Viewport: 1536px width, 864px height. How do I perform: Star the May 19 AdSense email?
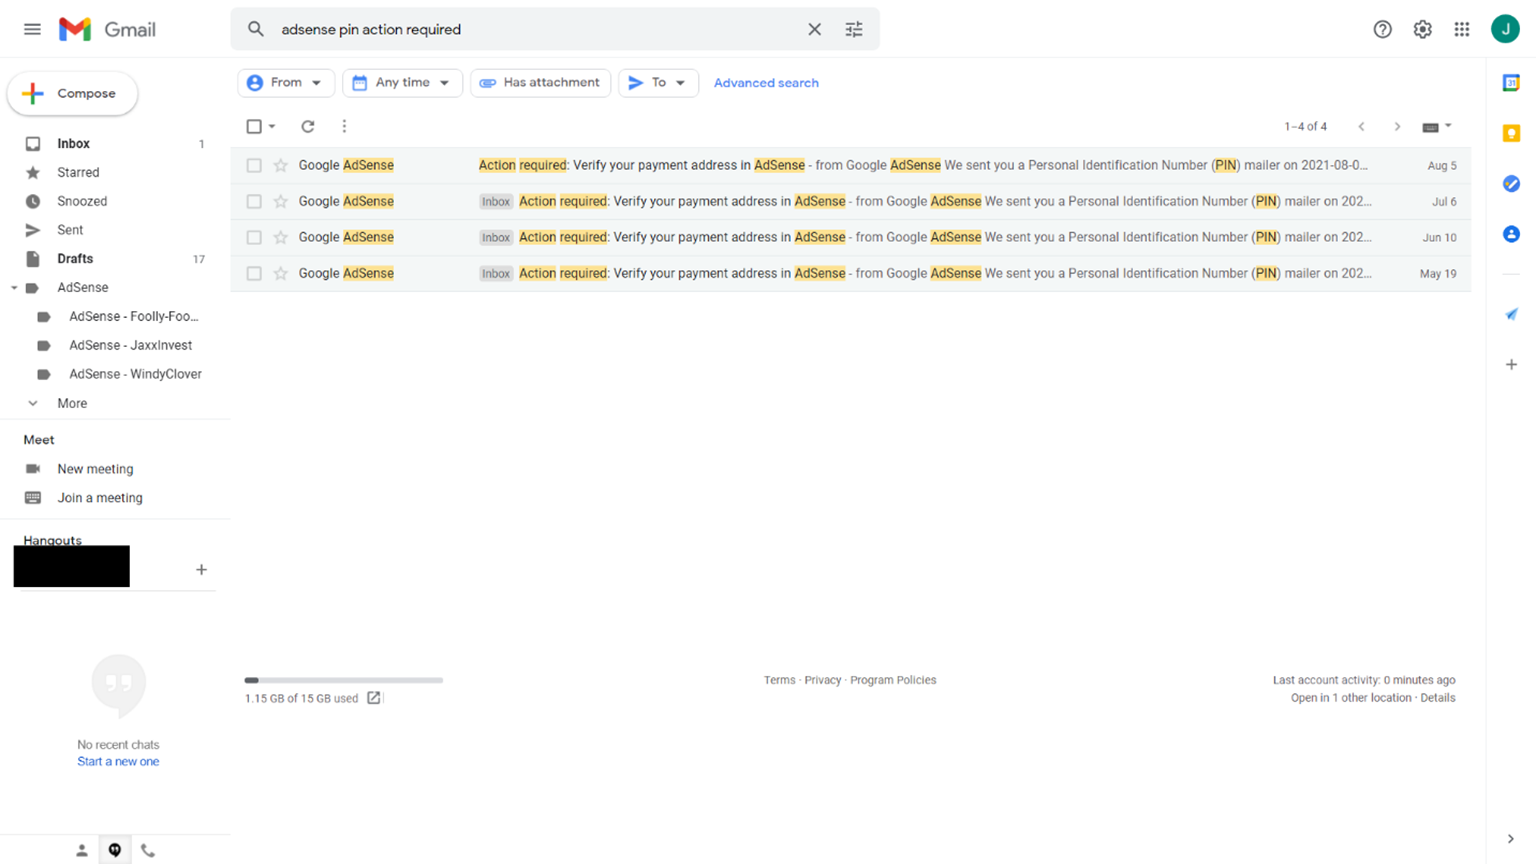pos(281,273)
